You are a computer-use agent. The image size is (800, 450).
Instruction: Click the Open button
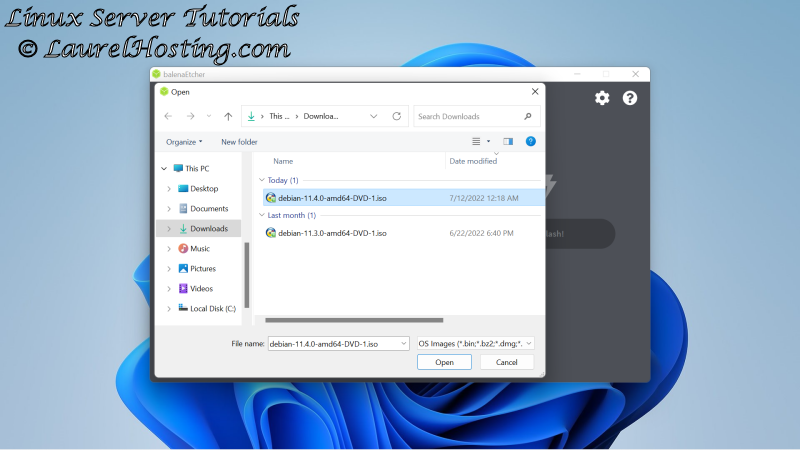[x=444, y=362]
